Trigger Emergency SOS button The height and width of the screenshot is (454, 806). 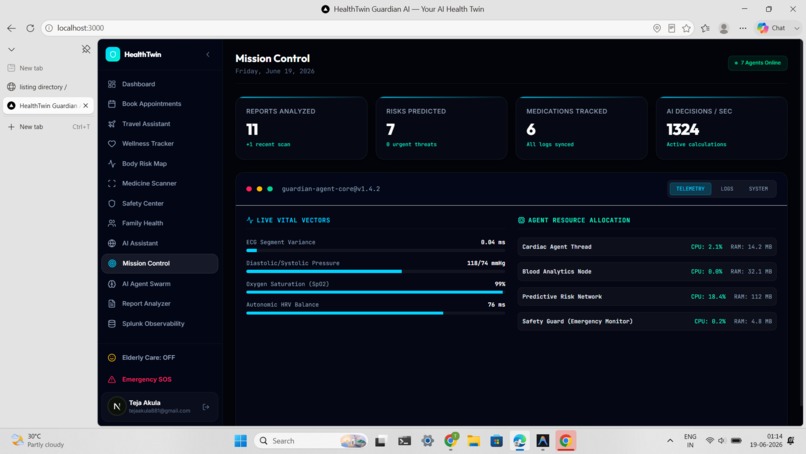click(x=159, y=379)
